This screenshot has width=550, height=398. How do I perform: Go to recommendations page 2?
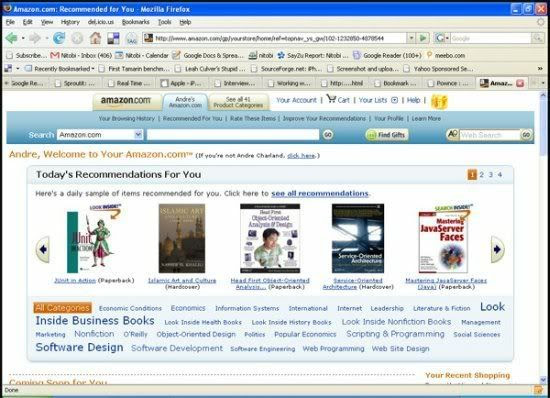pyautogui.click(x=482, y=174)
